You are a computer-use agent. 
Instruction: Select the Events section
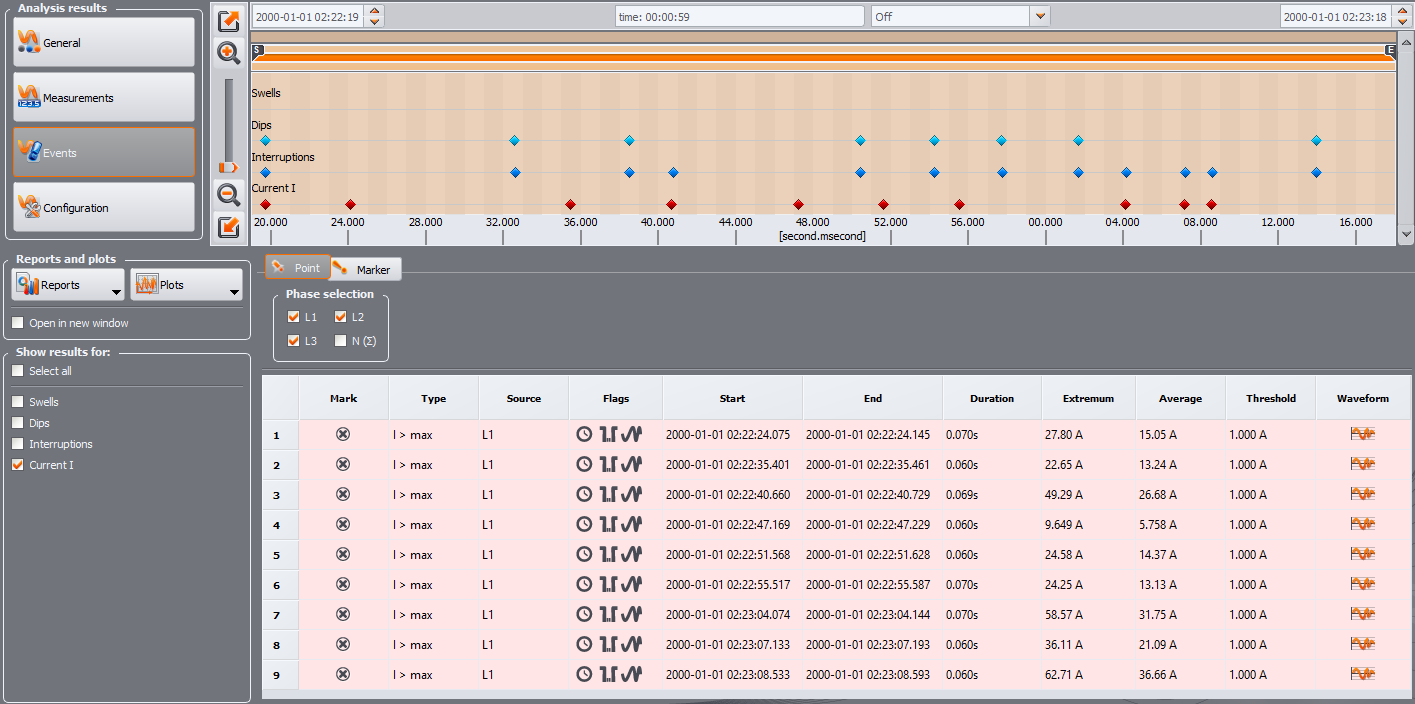[104, 153]
